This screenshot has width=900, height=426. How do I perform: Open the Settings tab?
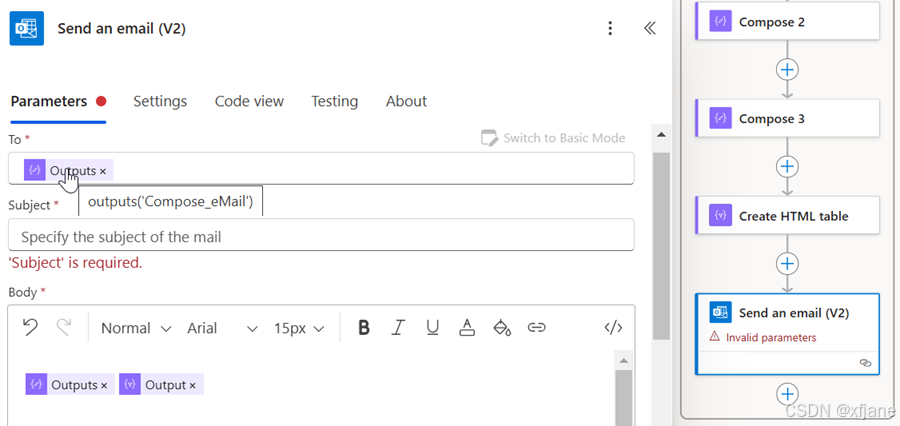pyautogui.click(x=160, y=102)
